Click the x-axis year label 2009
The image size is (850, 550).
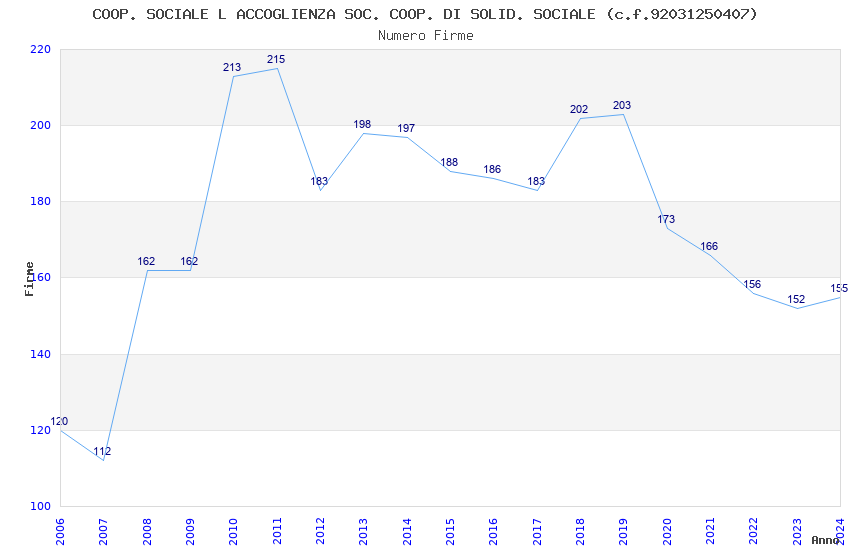click(190, 532)
